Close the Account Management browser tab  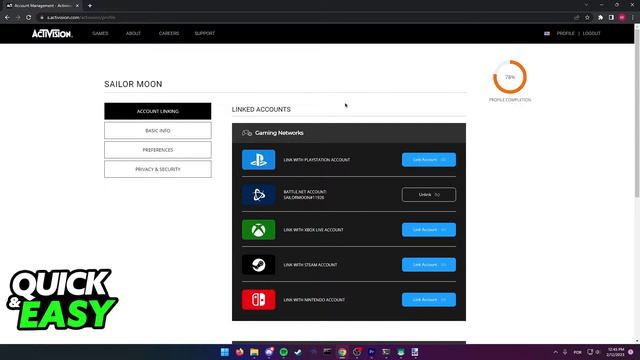pyautogui.click(x=77, y=6)
